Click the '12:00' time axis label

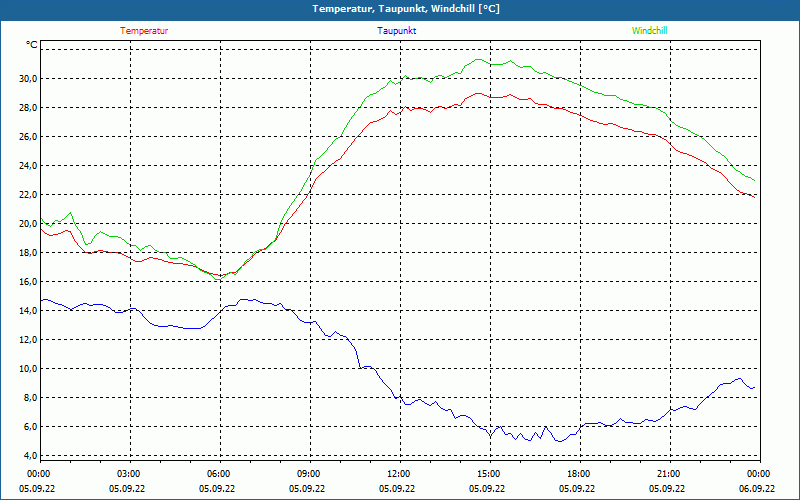pos(397,474)
